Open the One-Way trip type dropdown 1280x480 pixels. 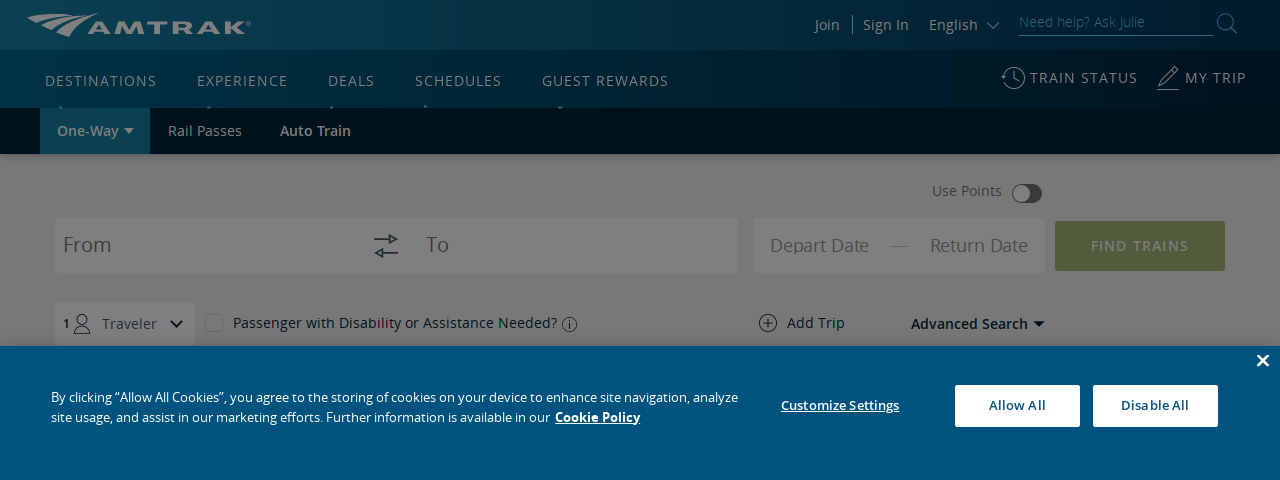(x=95, y=131)
